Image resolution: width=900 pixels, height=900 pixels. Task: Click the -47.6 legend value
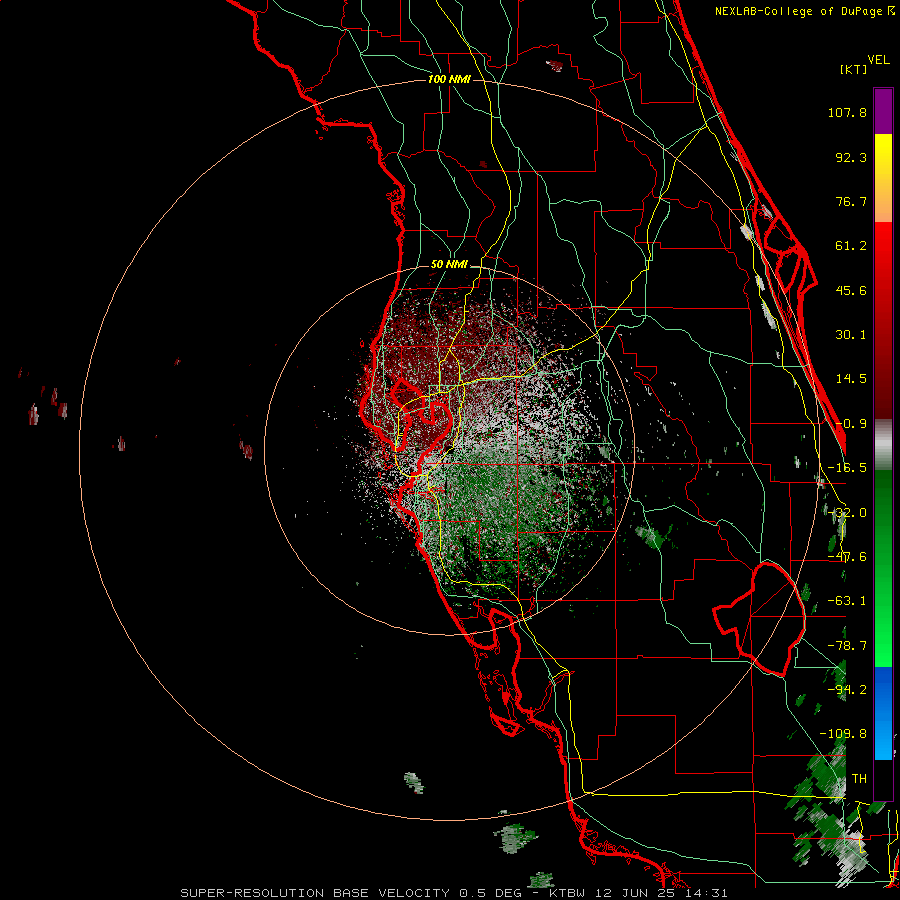(847, 557)
